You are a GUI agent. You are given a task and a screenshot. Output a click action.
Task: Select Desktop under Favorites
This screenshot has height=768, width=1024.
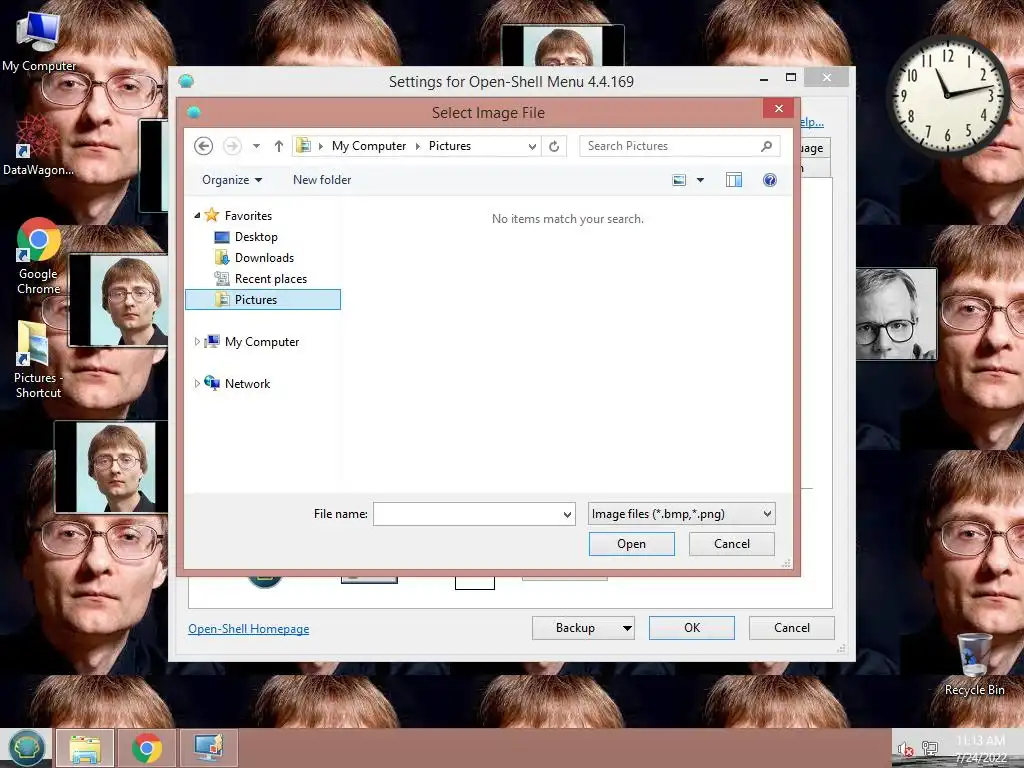point(256,236)
